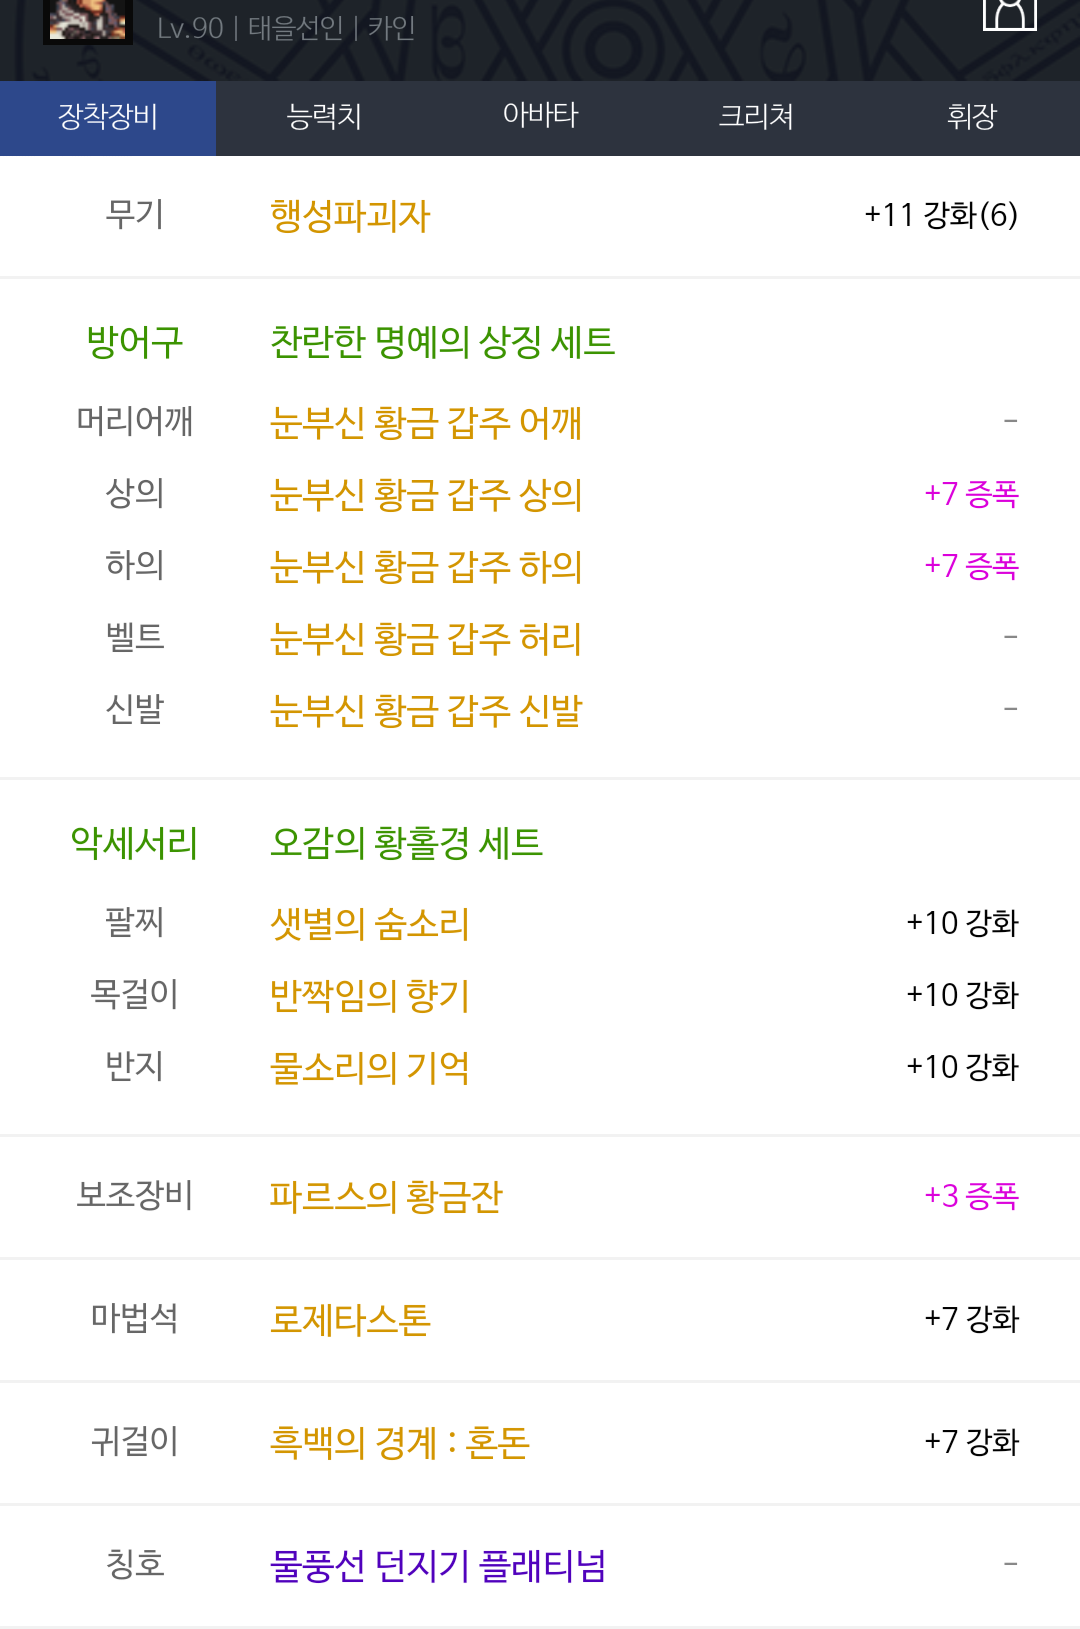
Task: View item 눈부신 황금 갑주 어깨
Action: (426, 423)
